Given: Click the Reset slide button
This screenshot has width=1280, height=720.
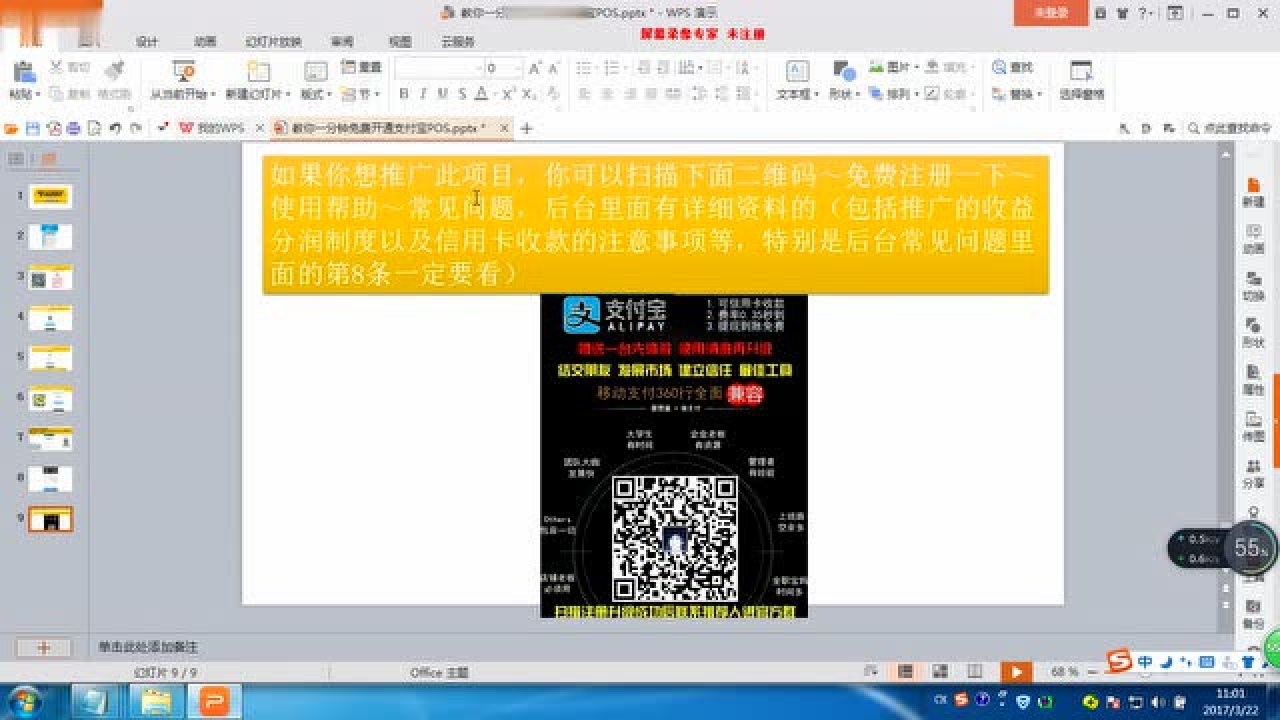Looking at the screenshot, I should click(362, 67).
